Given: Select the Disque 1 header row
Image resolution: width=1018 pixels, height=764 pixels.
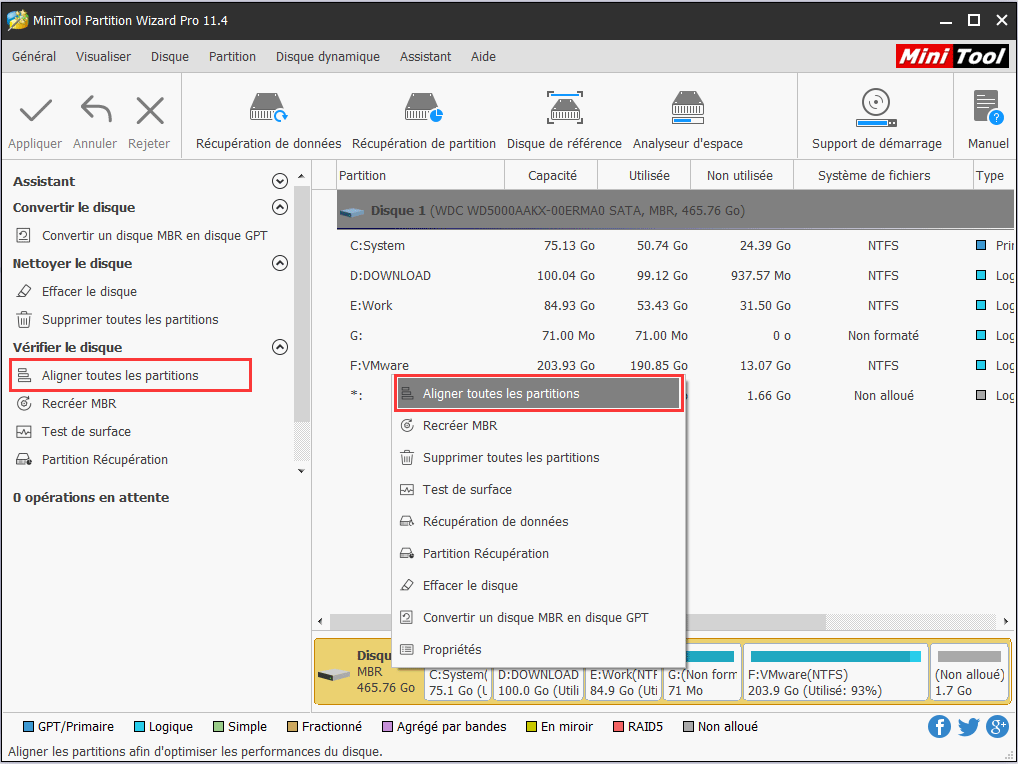Looking at the screenshot, I should click(675, 210).
